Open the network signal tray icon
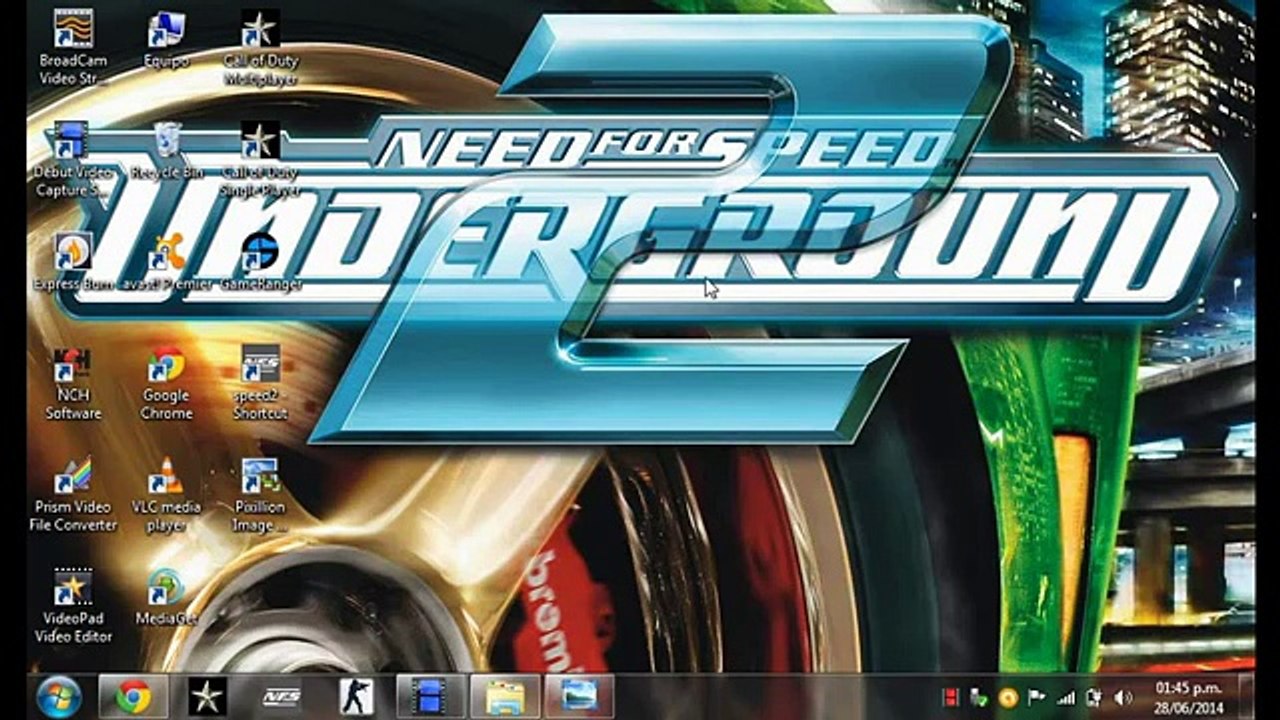 point(1066,697)
